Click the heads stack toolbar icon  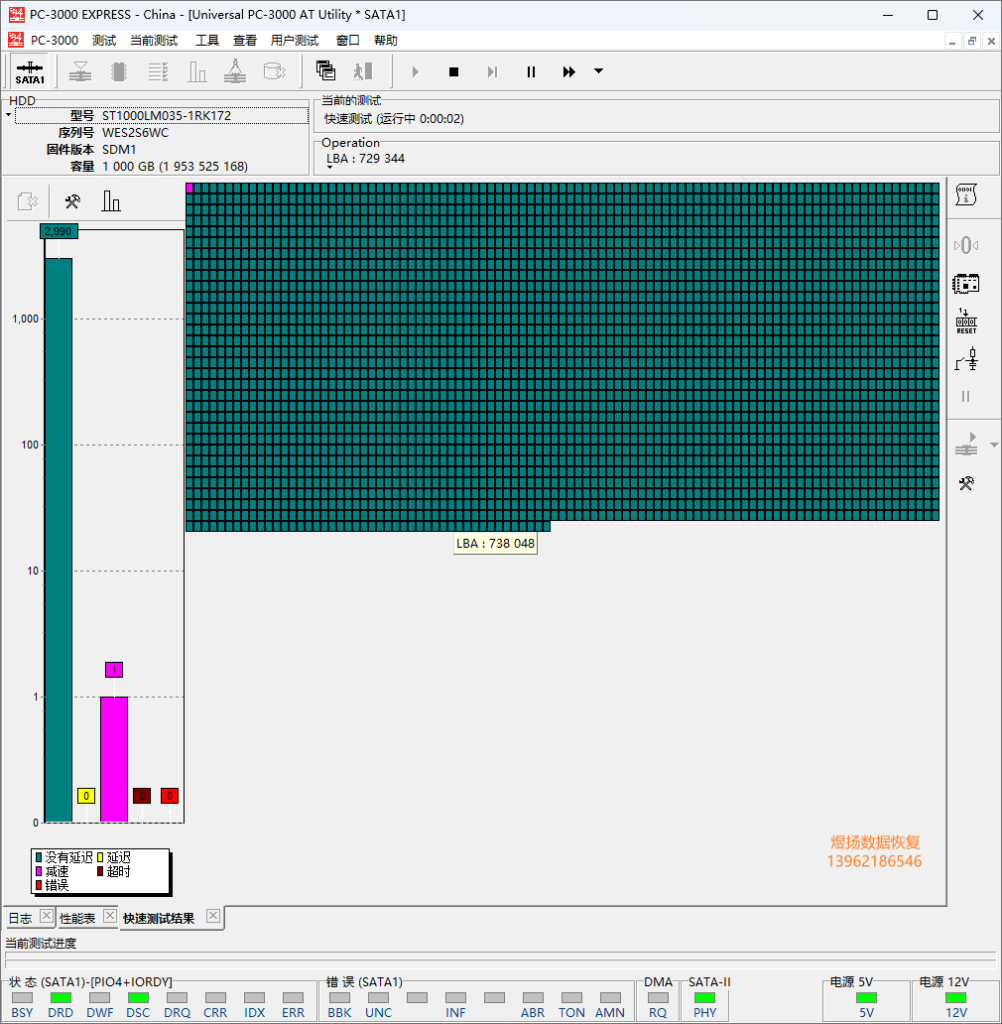pyautogui.click(x=80, y=71)
